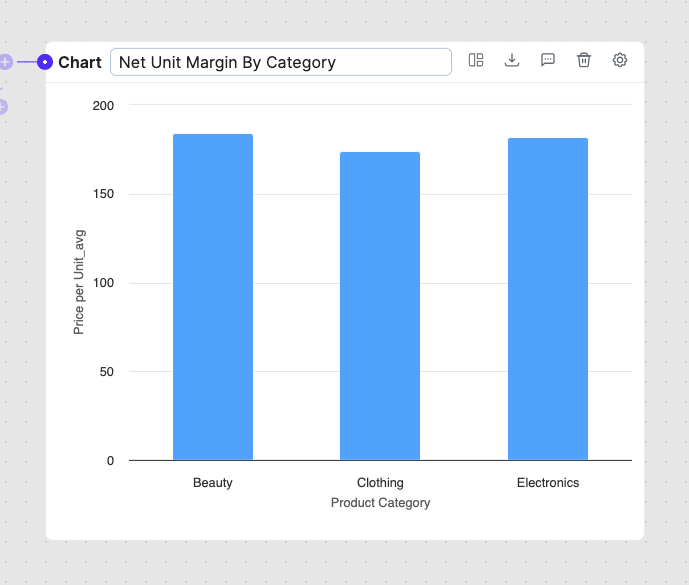Delete the chart with the trash icon
This screenshot has width=689, height=585.
tap(584, 60)
